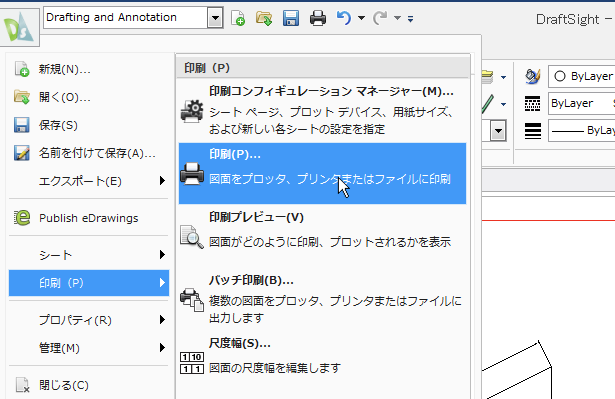
Task: Select 名前を付けて保存(A)... menu item
Action: point(89,153)
